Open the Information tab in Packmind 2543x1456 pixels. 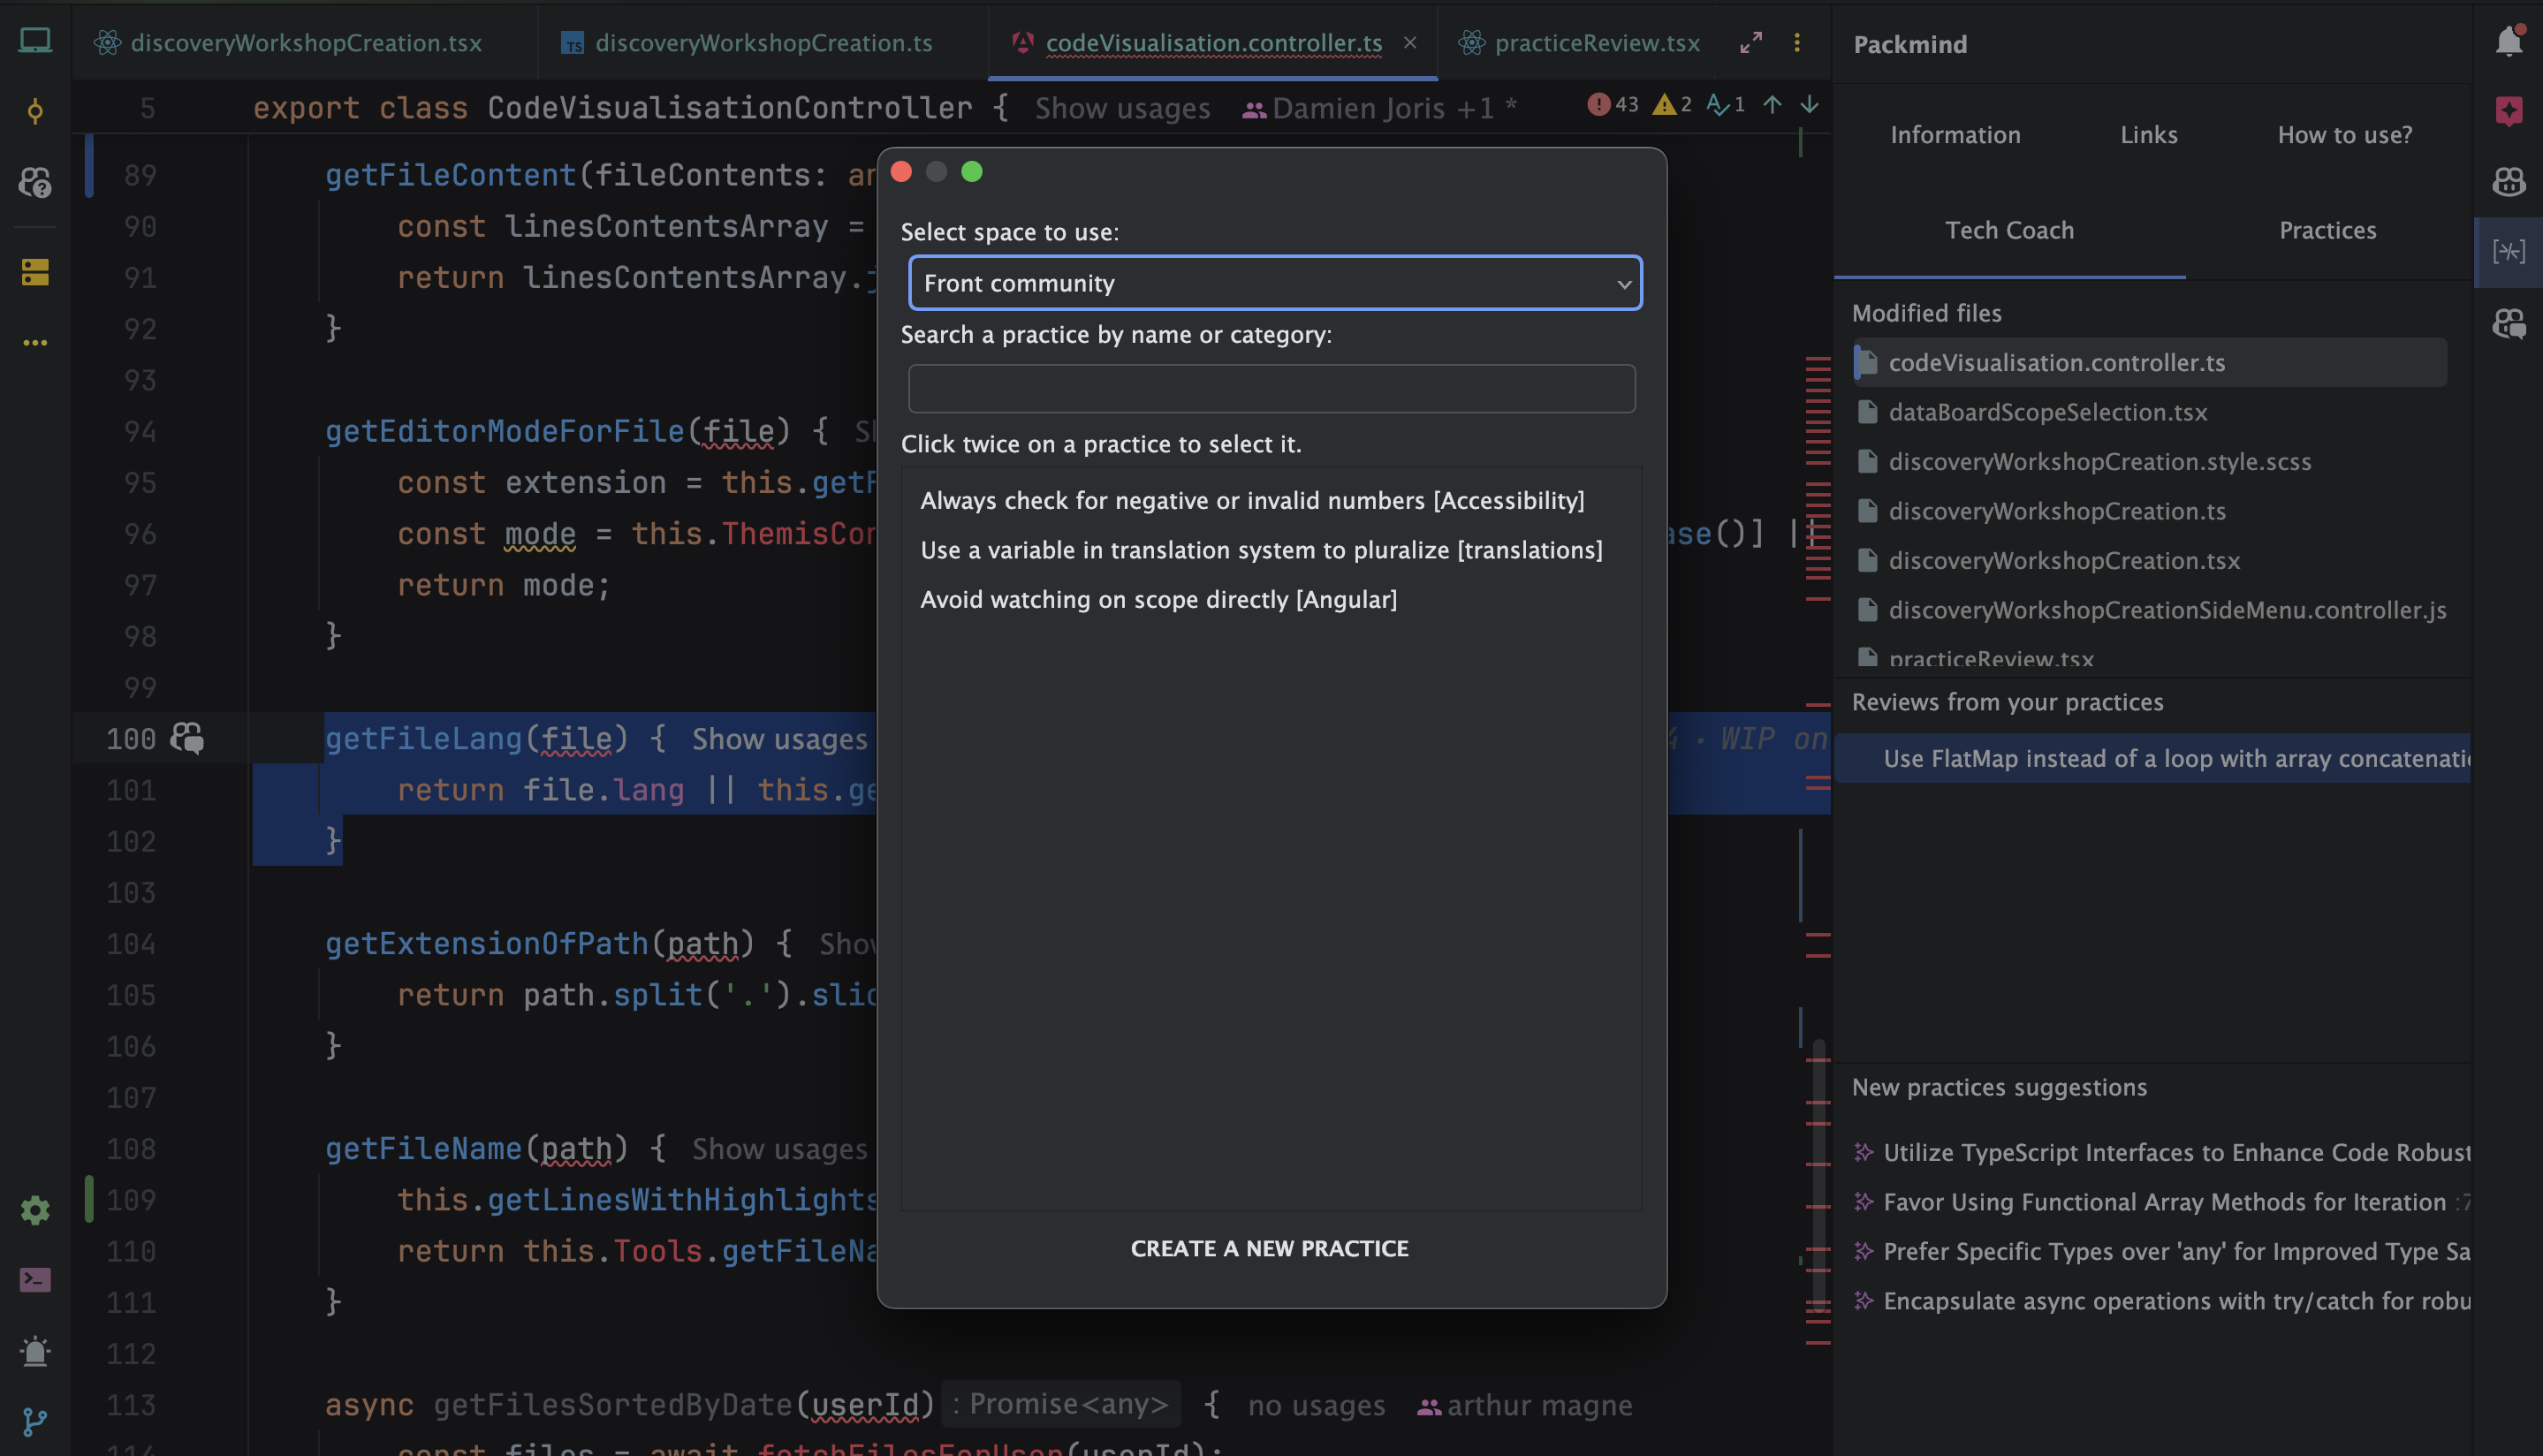(1955, 135)
